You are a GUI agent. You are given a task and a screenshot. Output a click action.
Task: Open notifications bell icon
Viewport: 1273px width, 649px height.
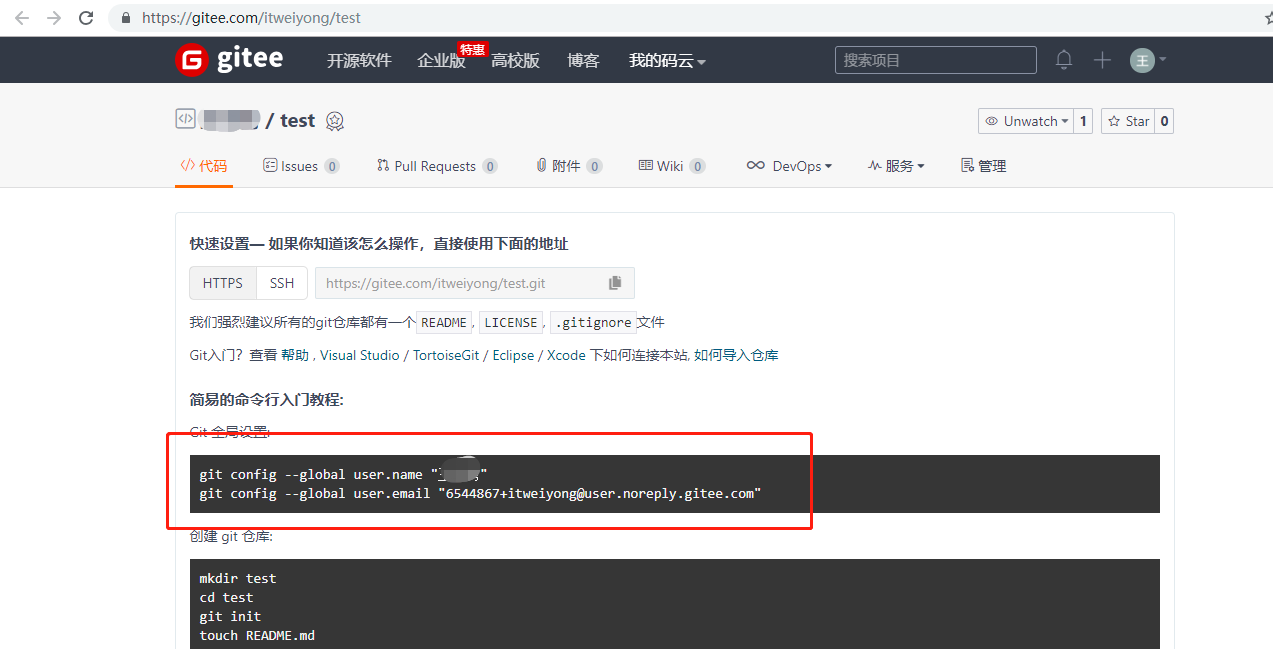pos(1064,60)
